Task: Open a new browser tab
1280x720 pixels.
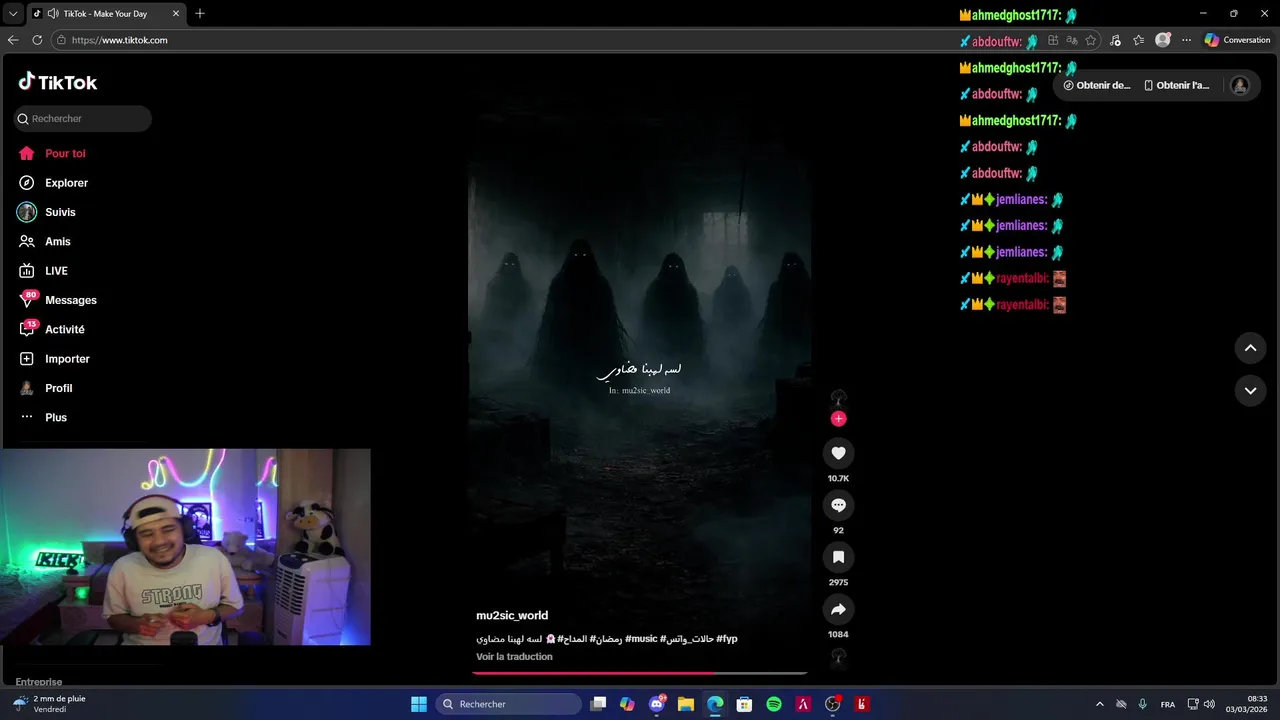Action: (200, 14)
